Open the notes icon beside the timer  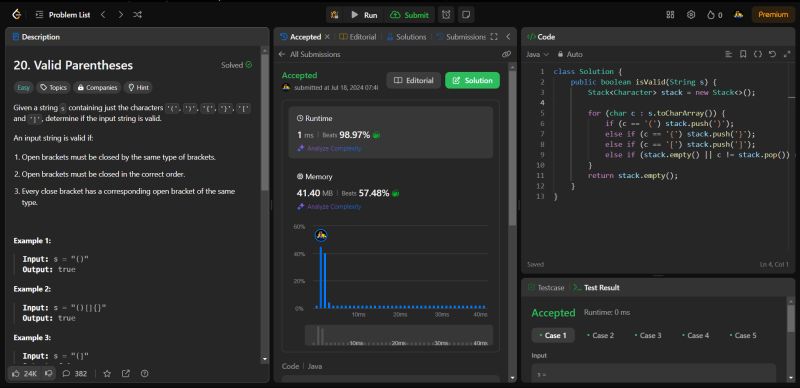465,15
